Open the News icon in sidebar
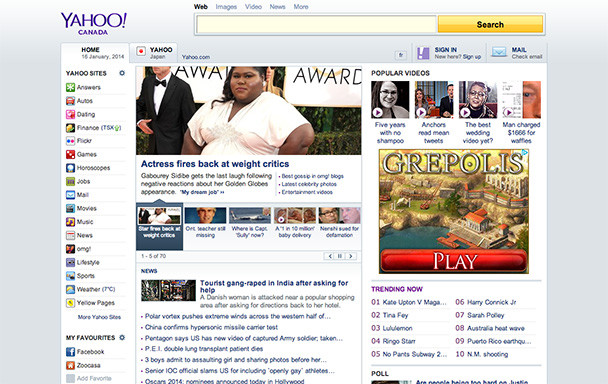 click(x=70, y=235)
